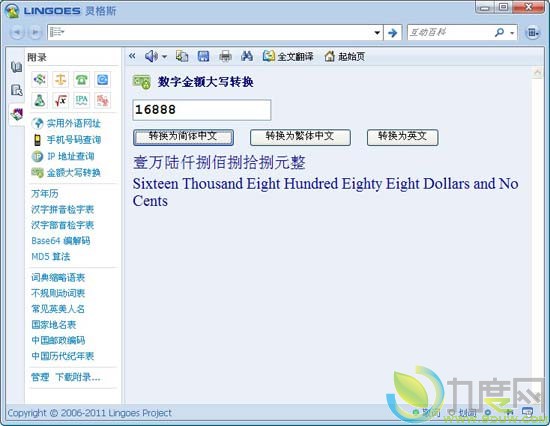
Task: Open the search engine dropdown arrow
Action: [x=512, y=33]
